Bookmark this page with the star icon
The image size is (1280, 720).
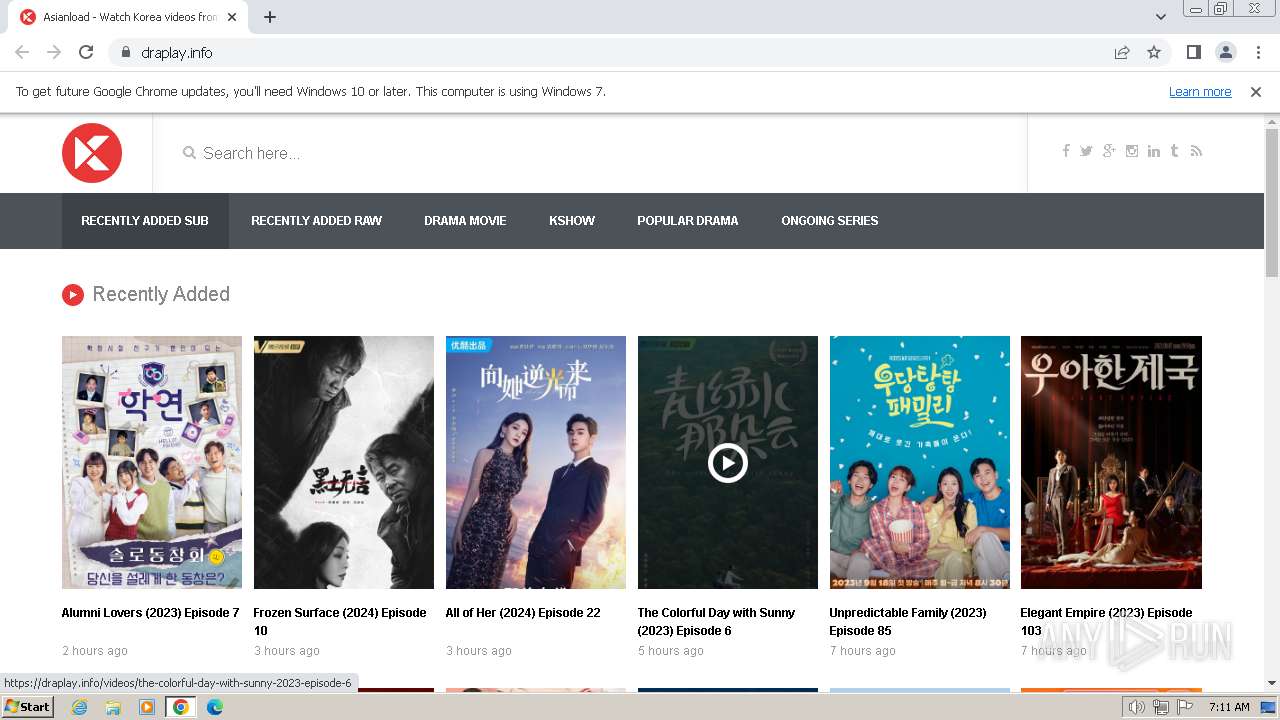point(1154,52)
